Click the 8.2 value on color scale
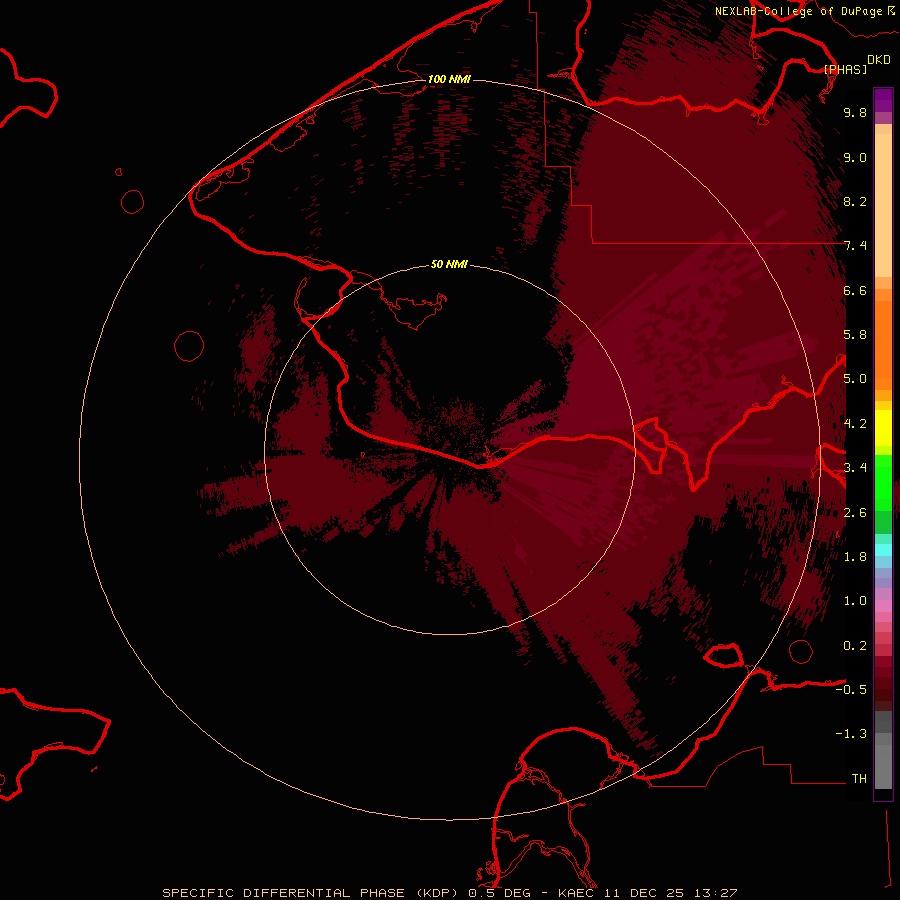This screenshot has height=900, width=900. (855, 201)
